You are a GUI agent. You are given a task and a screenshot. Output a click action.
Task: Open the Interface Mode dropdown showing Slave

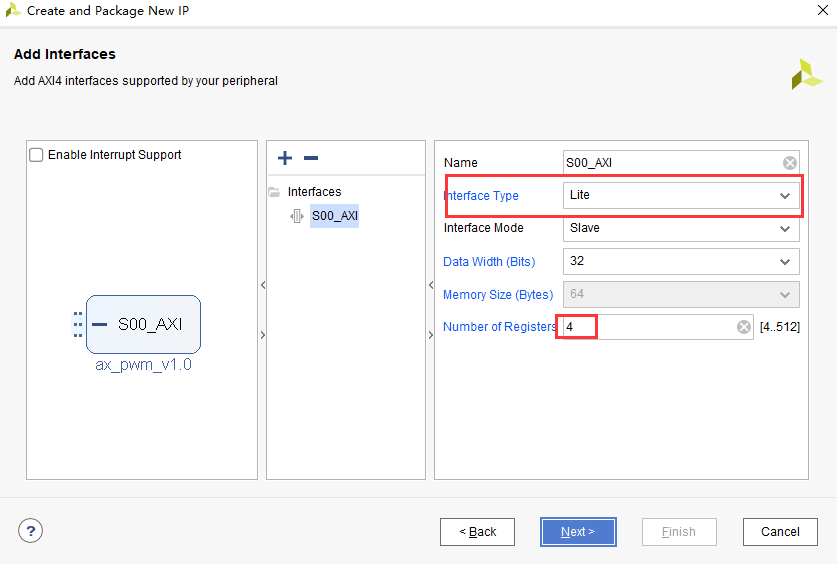point(681,228)
